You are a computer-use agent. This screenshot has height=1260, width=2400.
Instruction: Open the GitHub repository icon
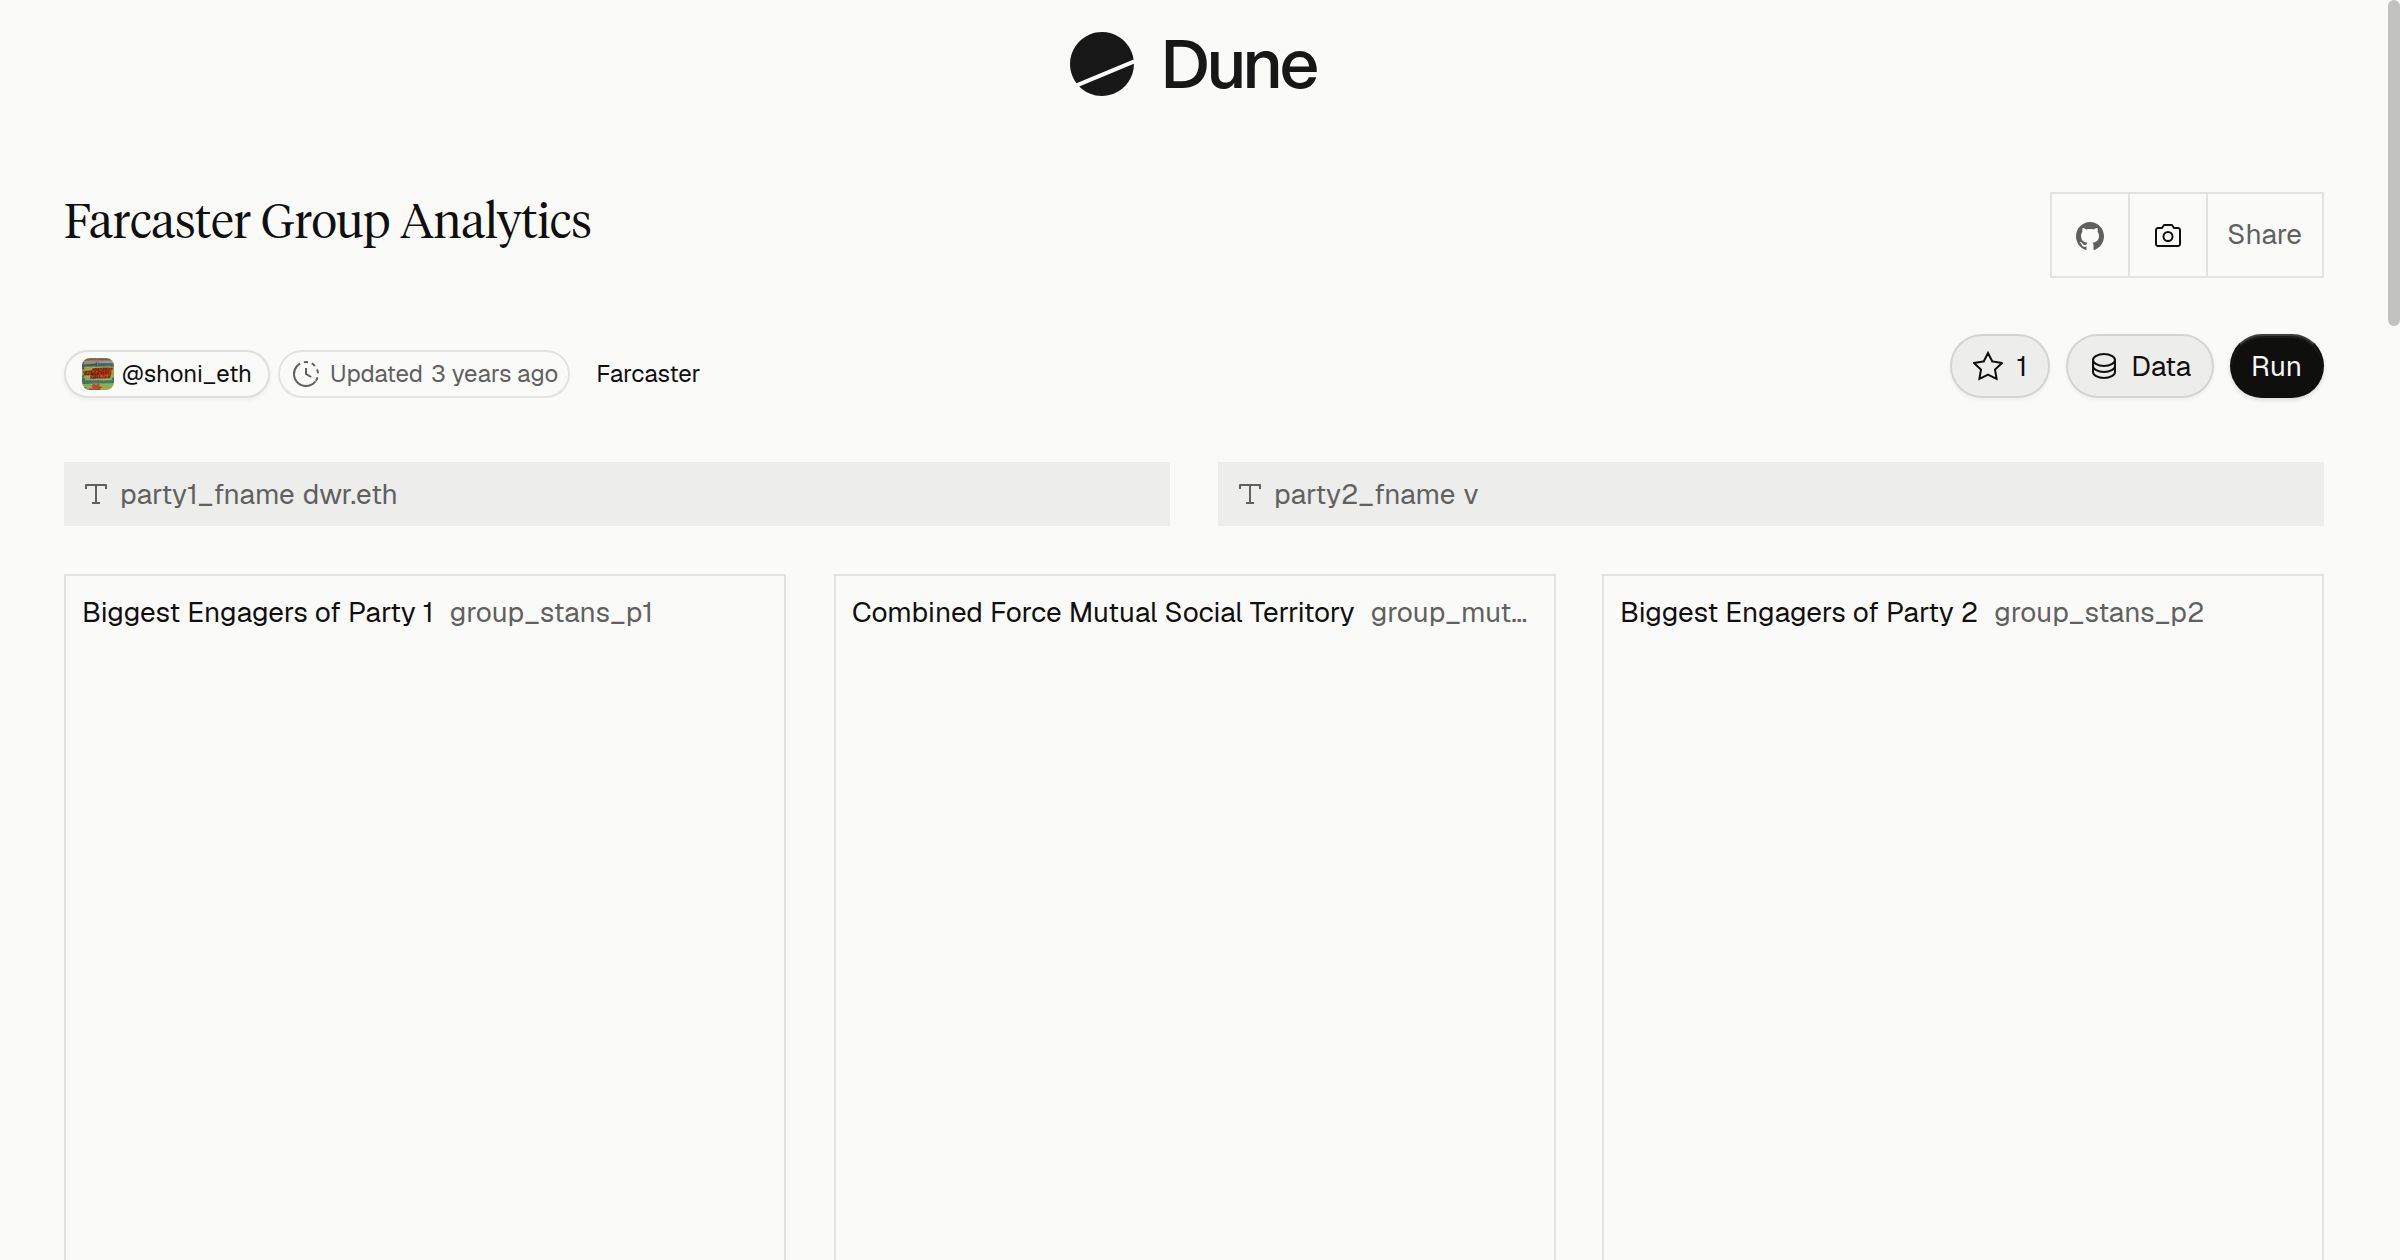2089,235
